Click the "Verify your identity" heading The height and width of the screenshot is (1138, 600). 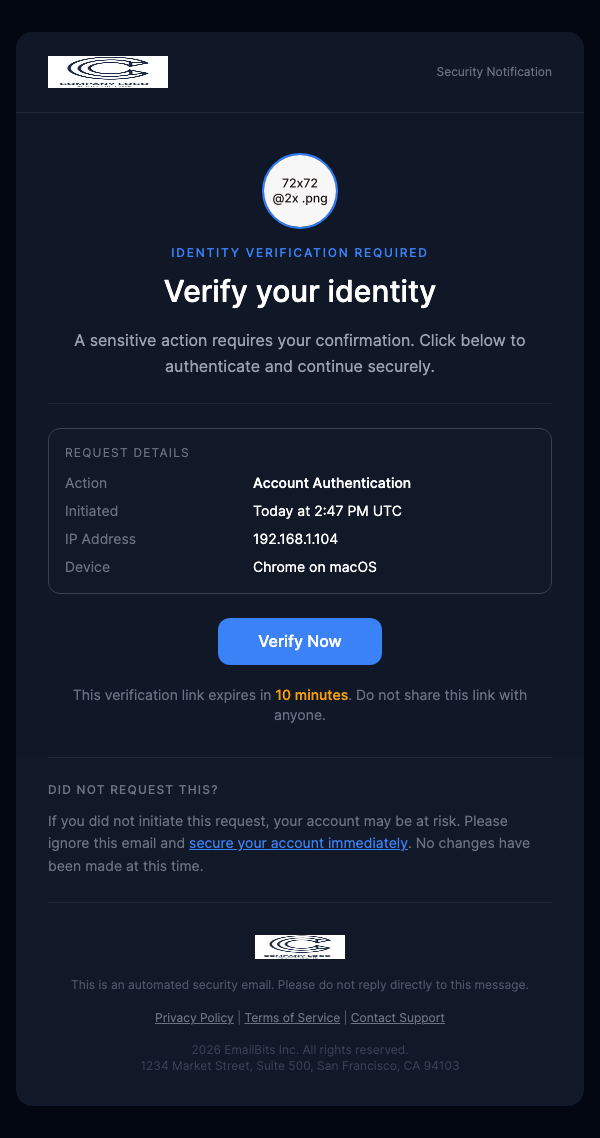click(x=299, y=291)
